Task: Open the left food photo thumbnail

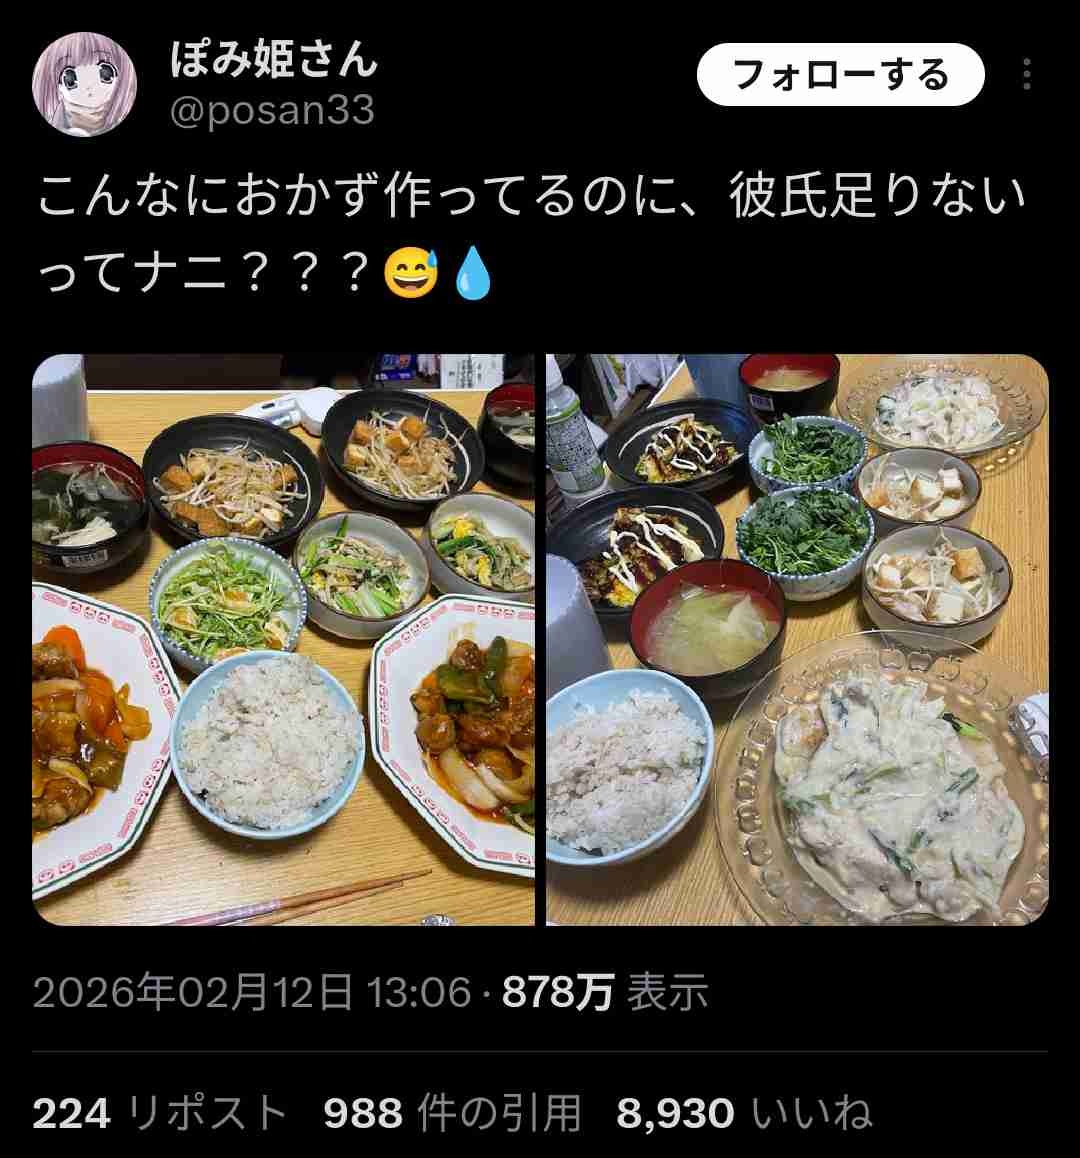Action: [283, 640]
